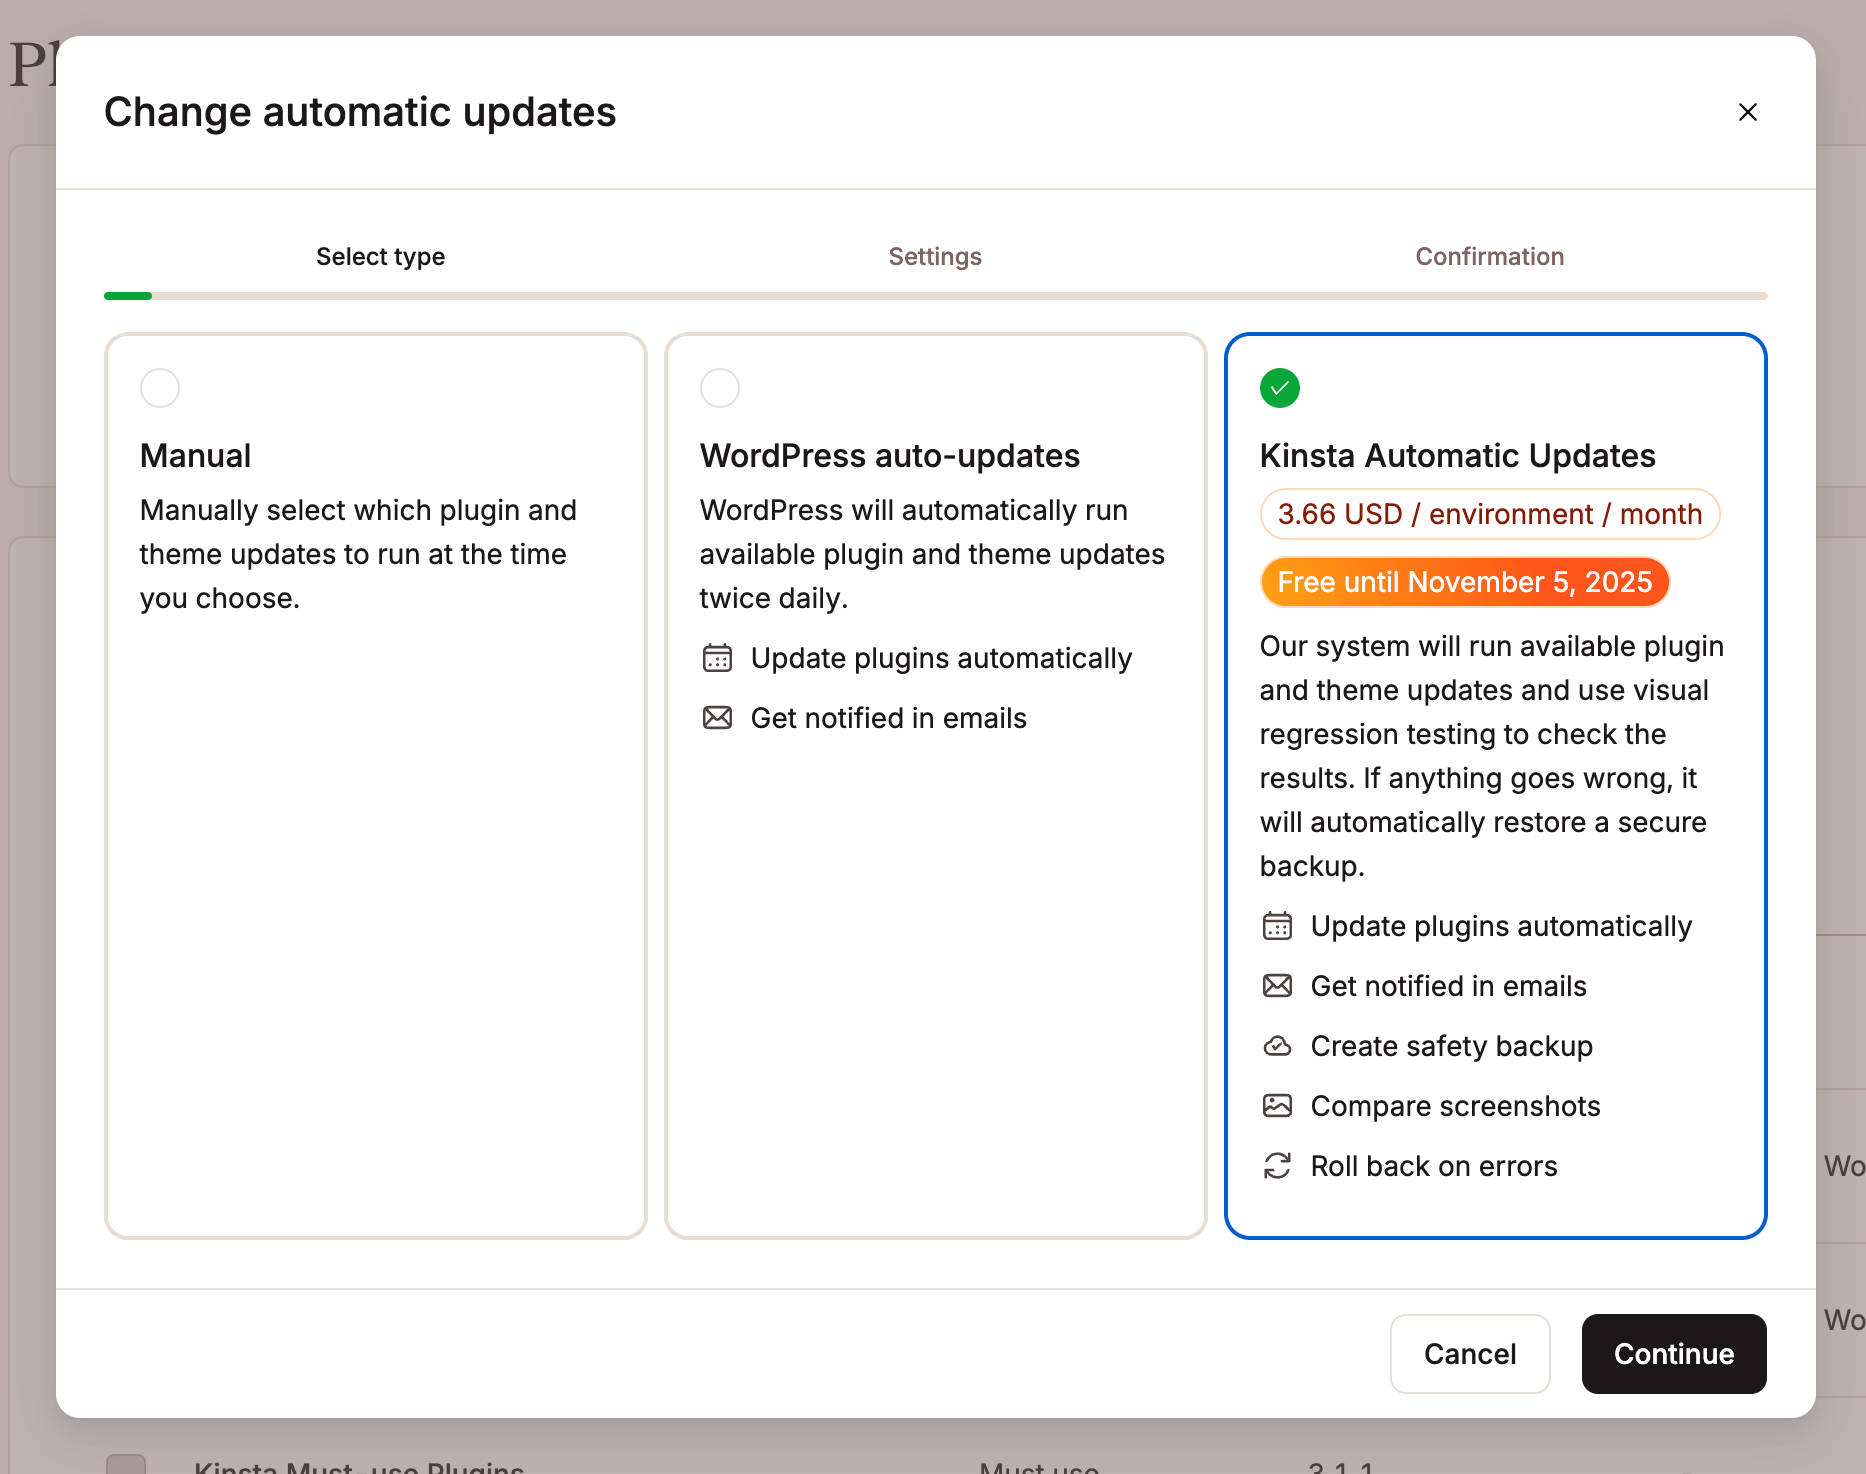This screenshot has height=1474, width=1866.
Task: Click Cancel to dismiss the dialog
Action: pos(1470,1354)
